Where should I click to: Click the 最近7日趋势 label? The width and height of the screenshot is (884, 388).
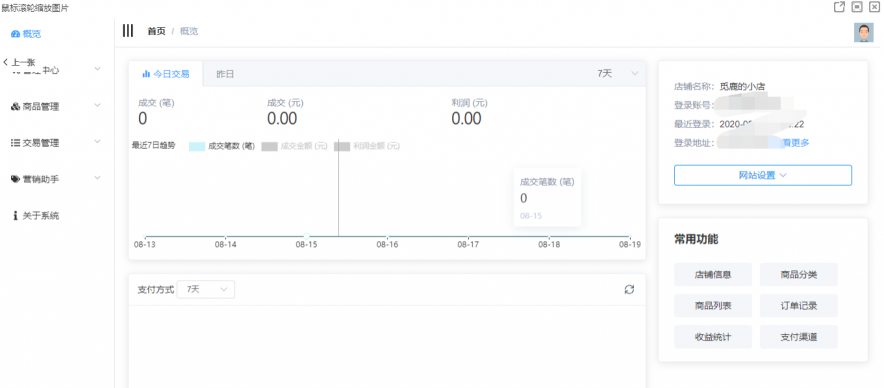tap(153, 146)
